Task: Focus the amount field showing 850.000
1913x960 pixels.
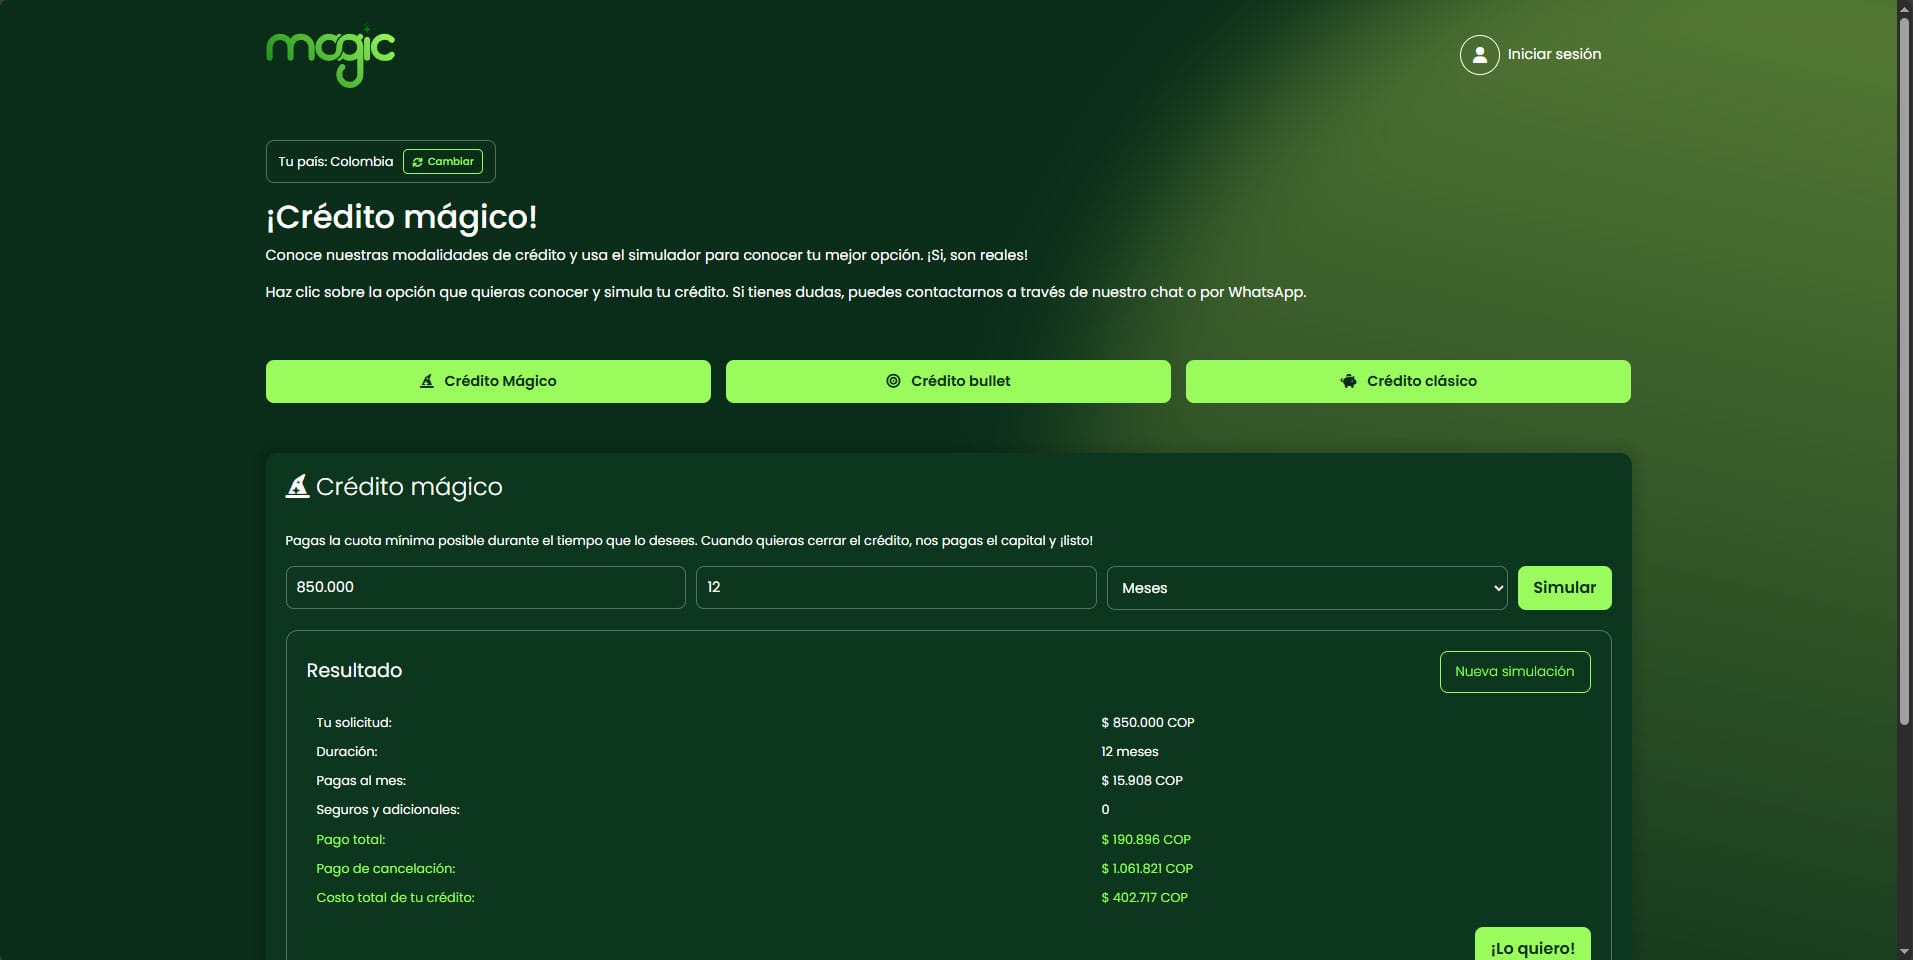Action: pyautogui.click(x=485, y=588)
